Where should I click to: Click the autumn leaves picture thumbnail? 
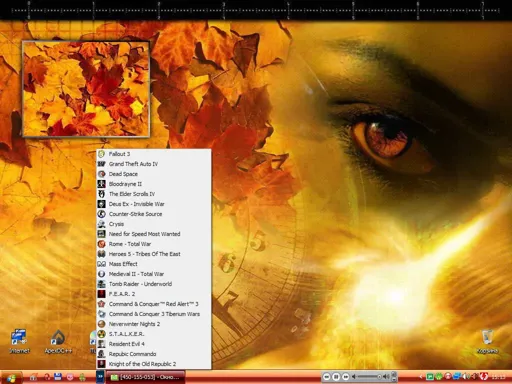(x=86, y=89)
